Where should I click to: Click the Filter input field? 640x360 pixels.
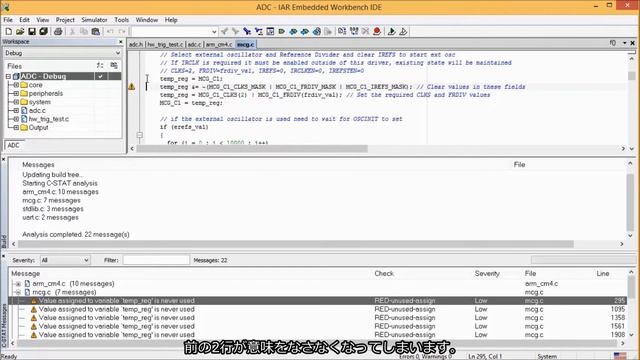156,260
